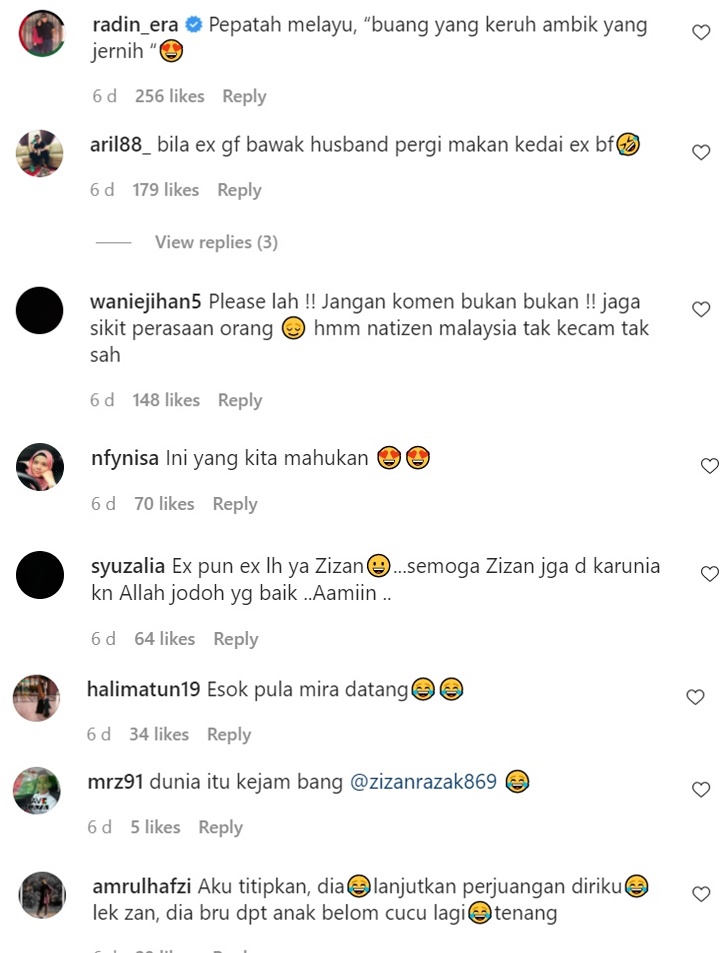Tap heart beside halimatun19's comment
The image size is (723, 953).
point(695,697)
